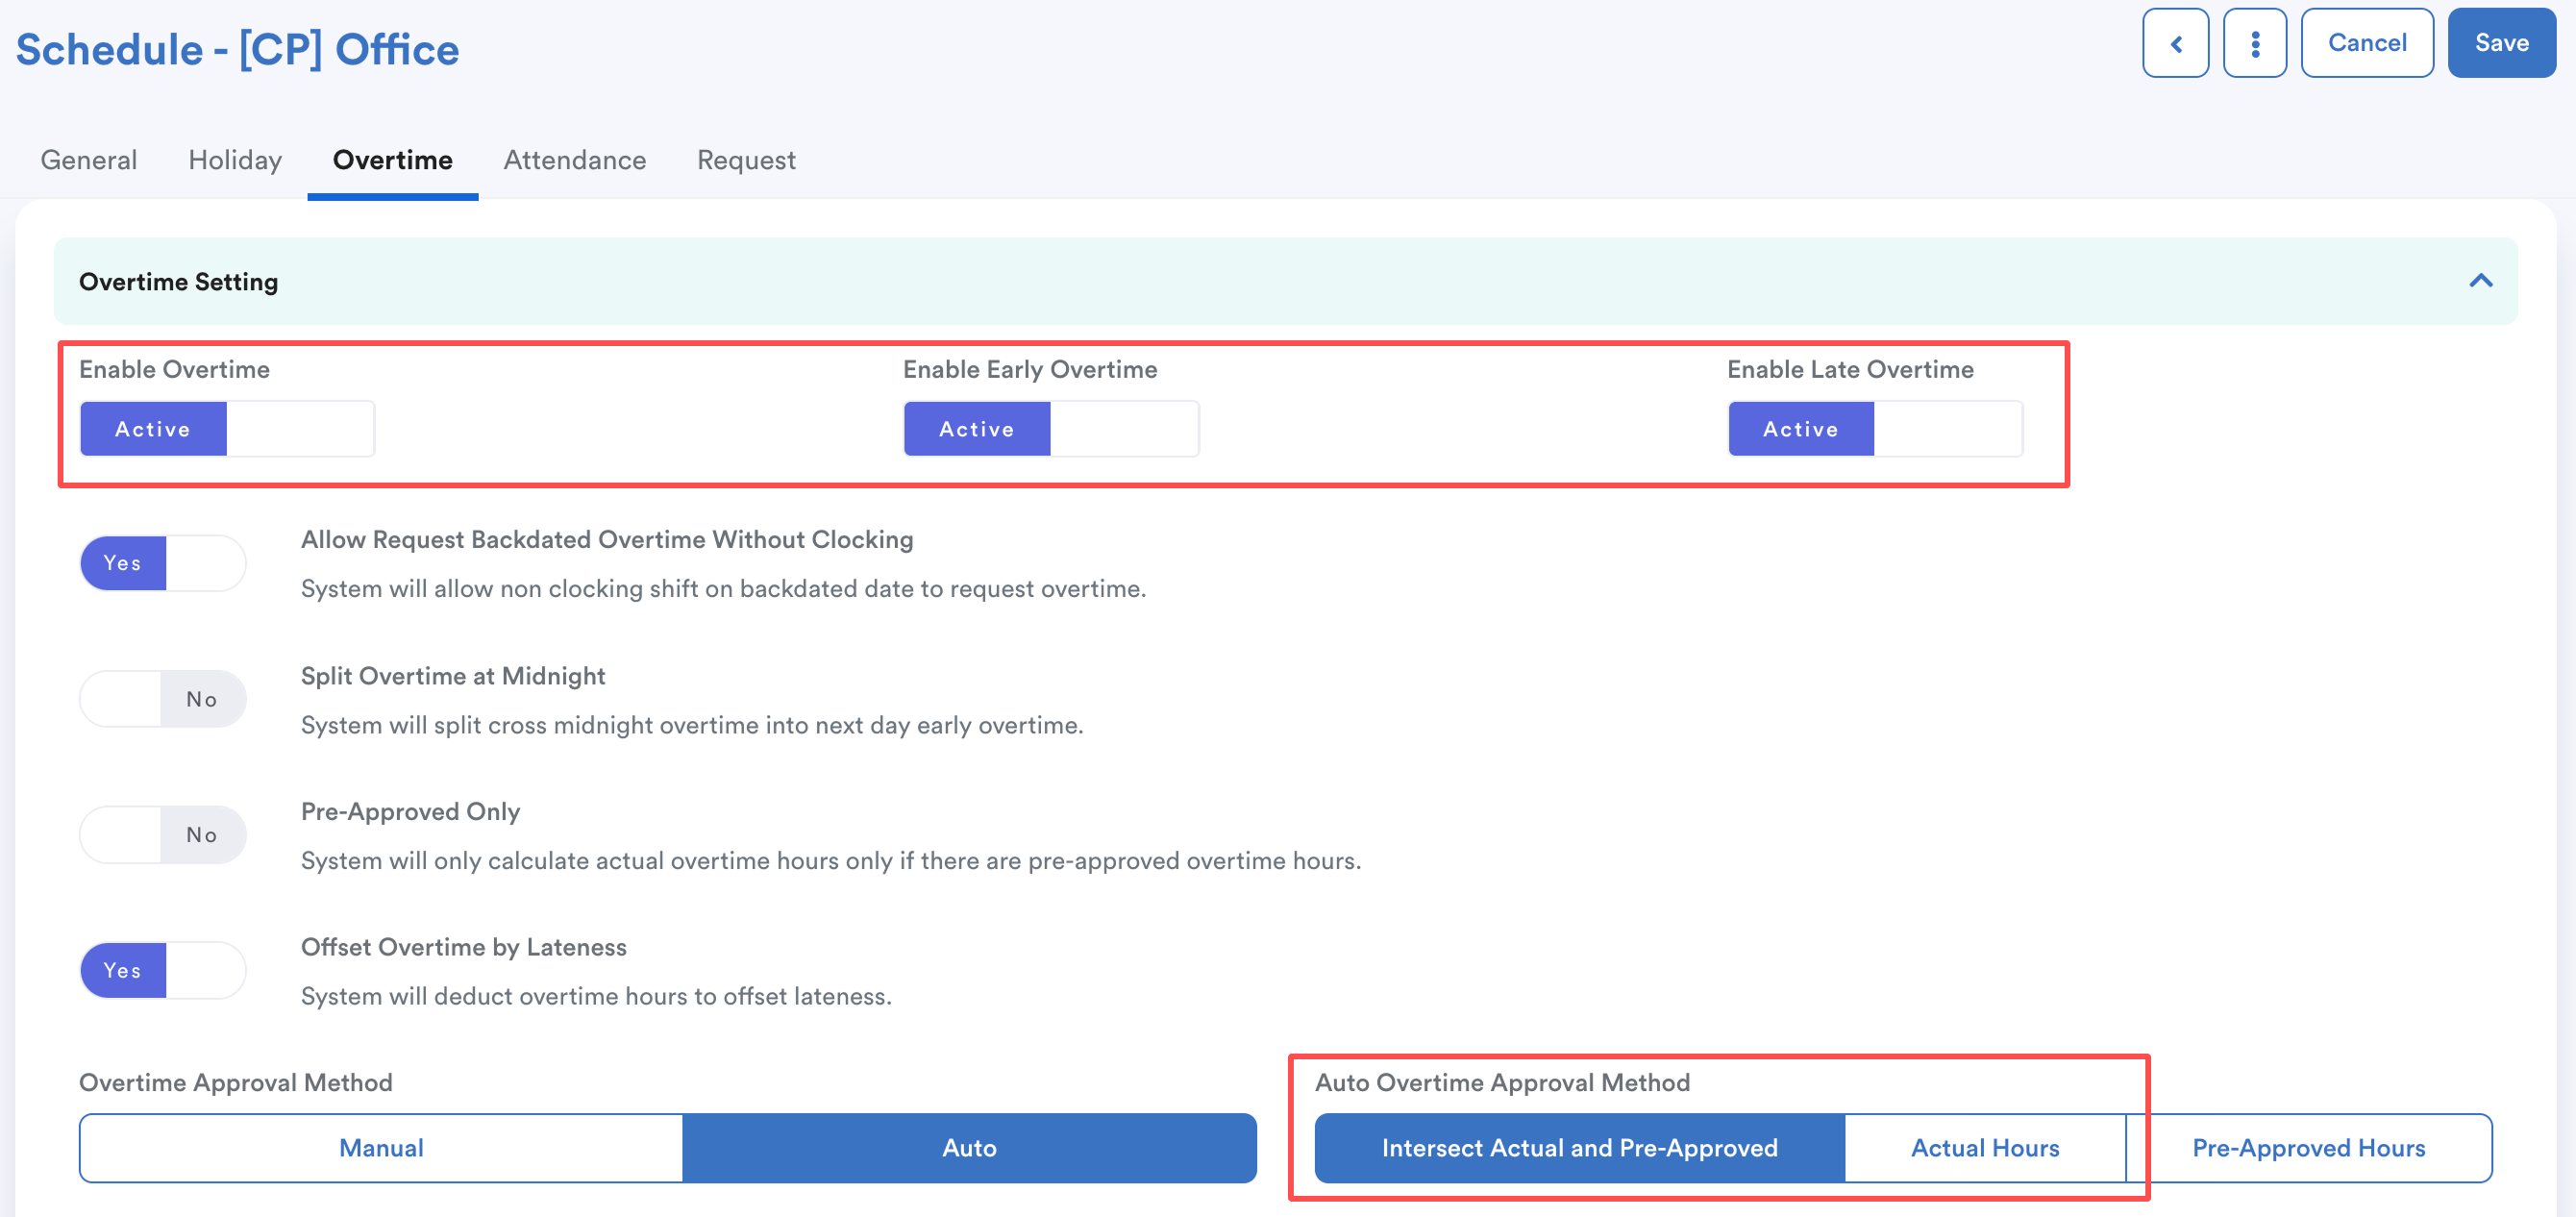The width and height of the screenshot is (2576, 1217).
Task: Switch to the General tab
Action: click(x=89, y=160)
